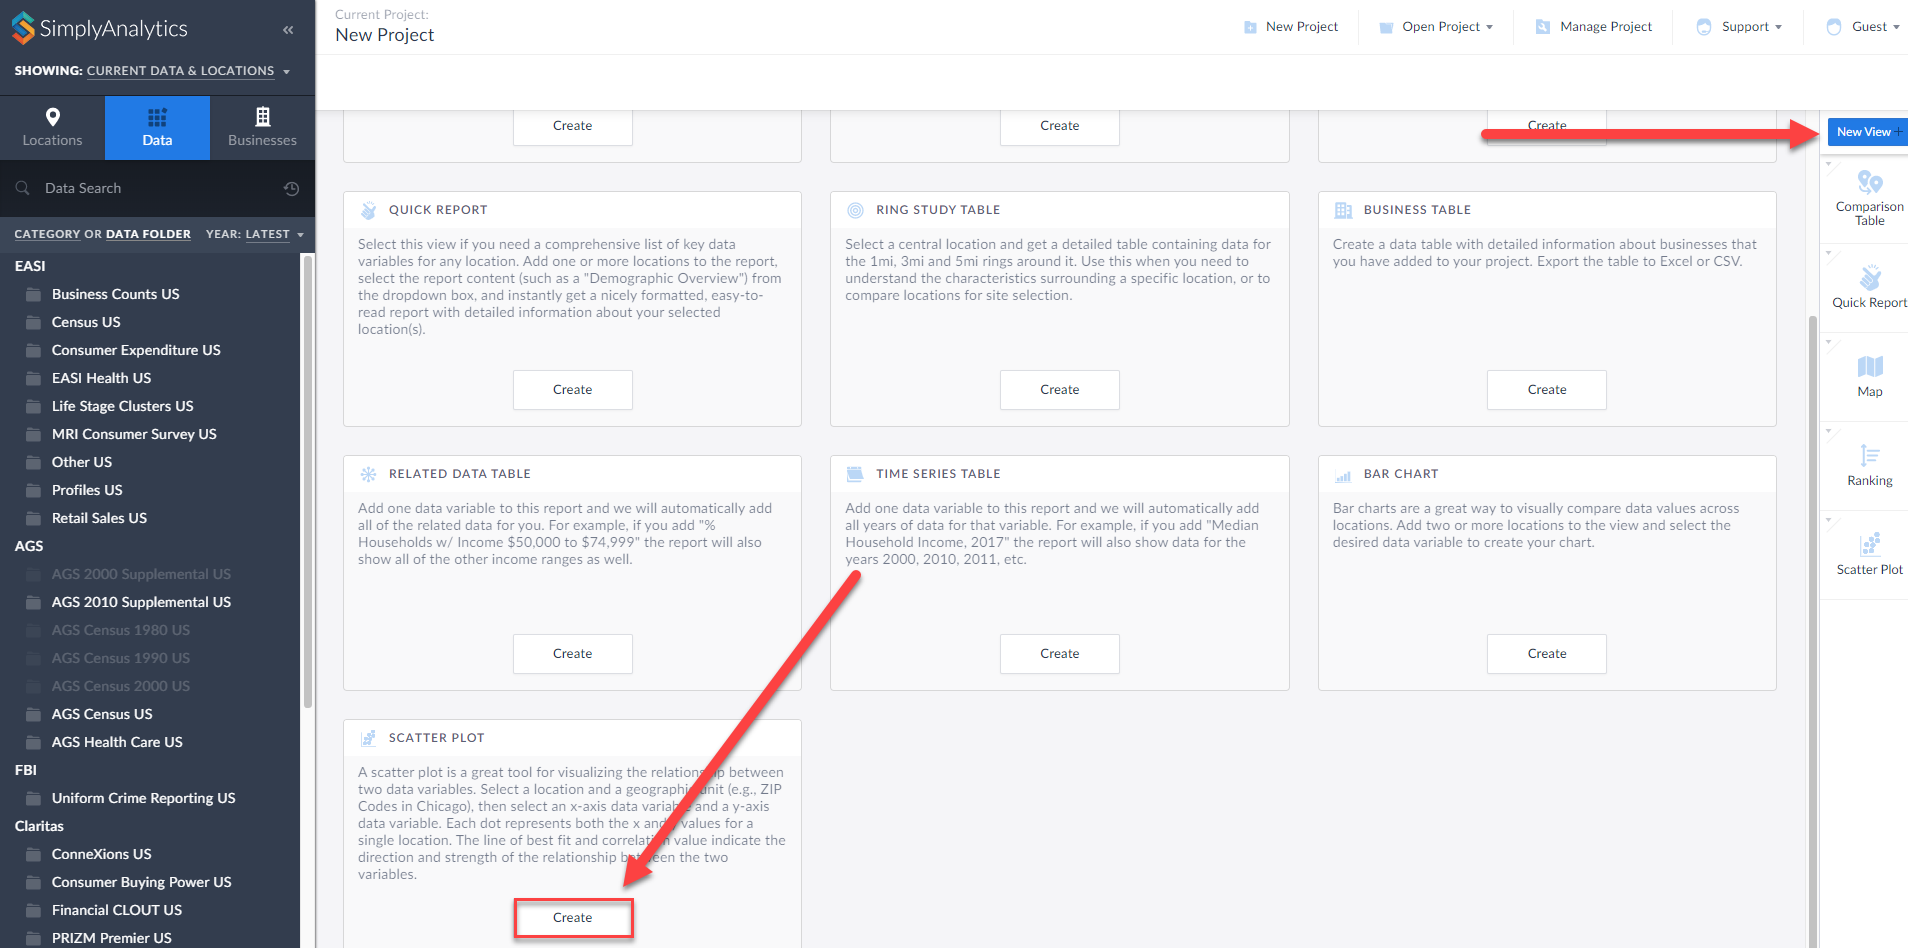
Task: Create a Quick Report view
Action: click(x=572, y=390)
